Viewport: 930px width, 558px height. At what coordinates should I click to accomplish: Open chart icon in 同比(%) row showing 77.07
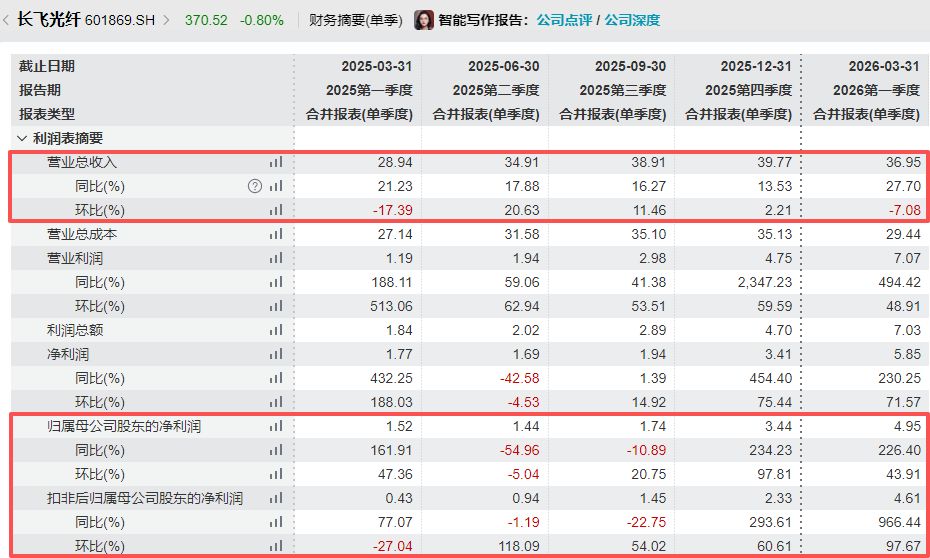pos(276,522)
